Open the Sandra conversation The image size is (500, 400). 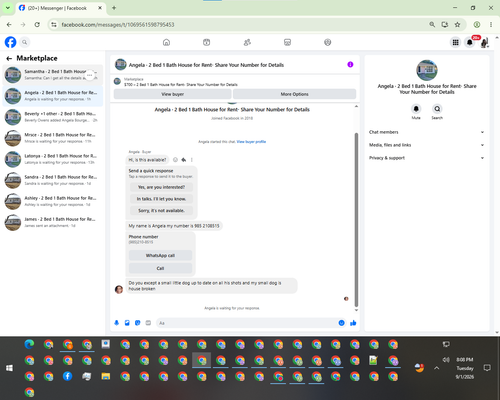click(53, 180)
